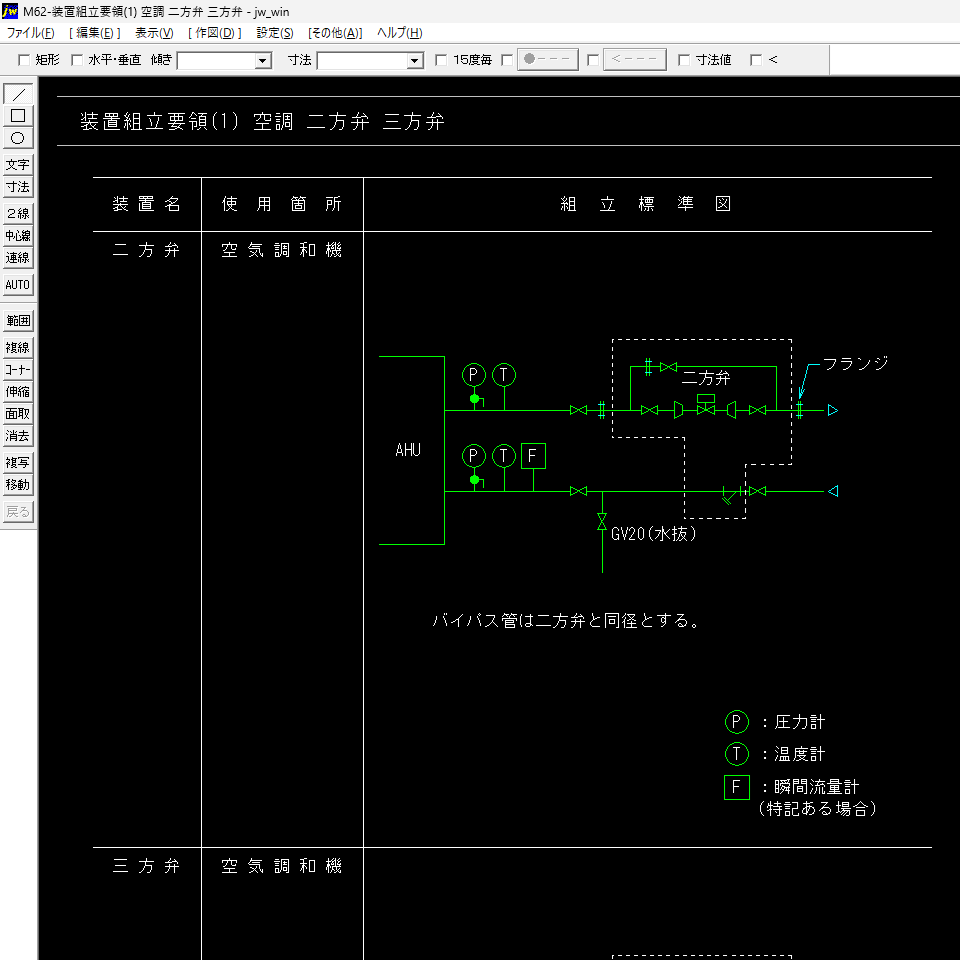Viewport: 960px width, 960px height.
Task: Choose the 2線 double line tool
Action: [x=18, y=214]
